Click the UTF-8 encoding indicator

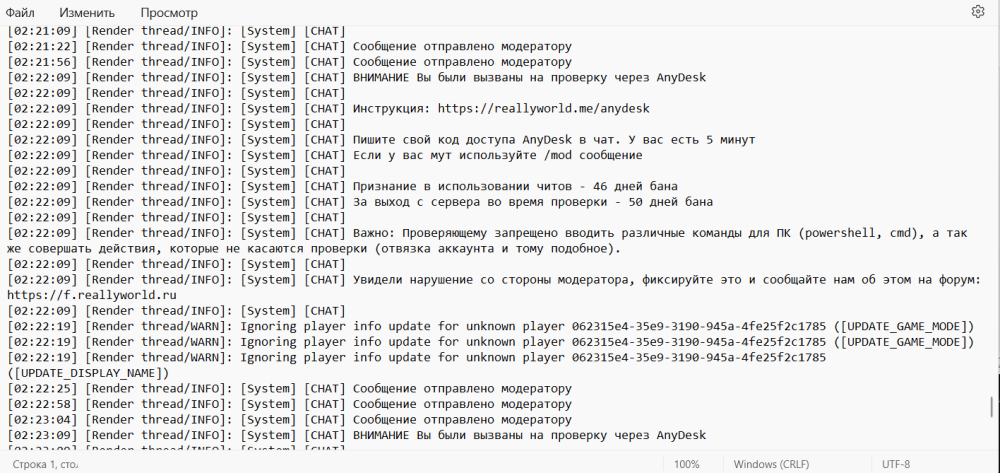click(x=896, y=464)
